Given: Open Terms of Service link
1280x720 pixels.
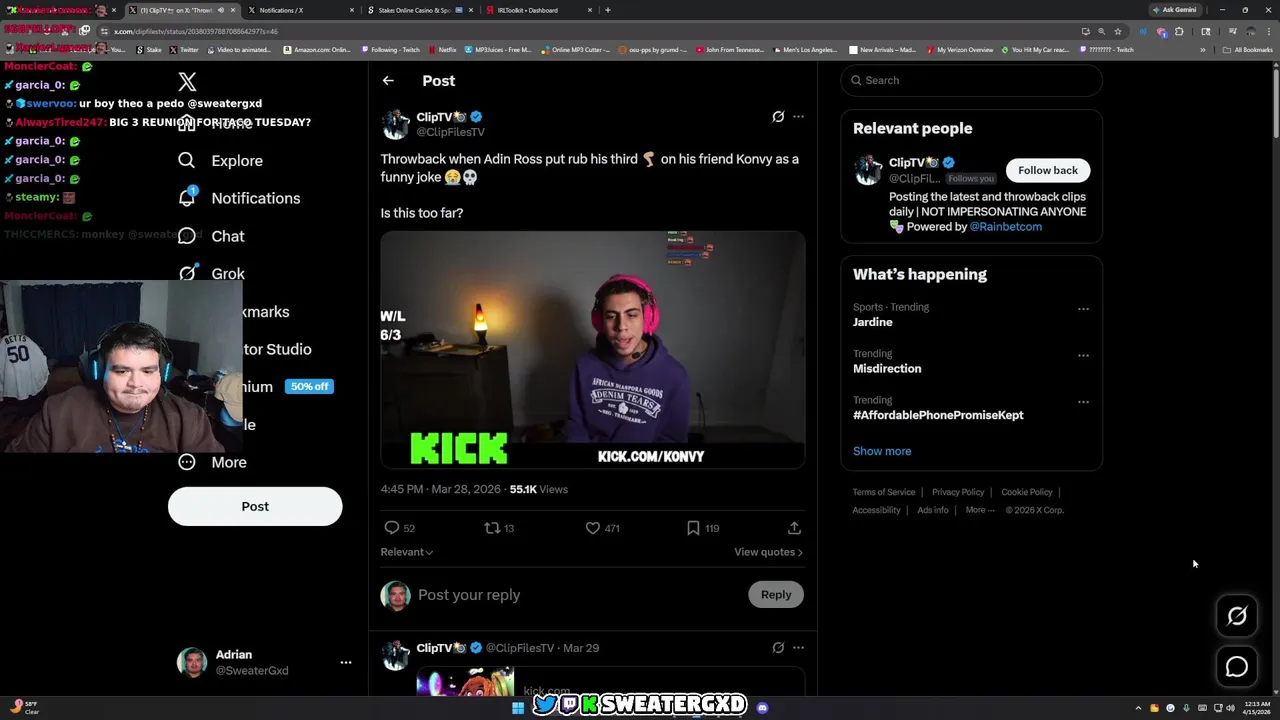Looking at the screenshot, I should [x=884, y=492].
